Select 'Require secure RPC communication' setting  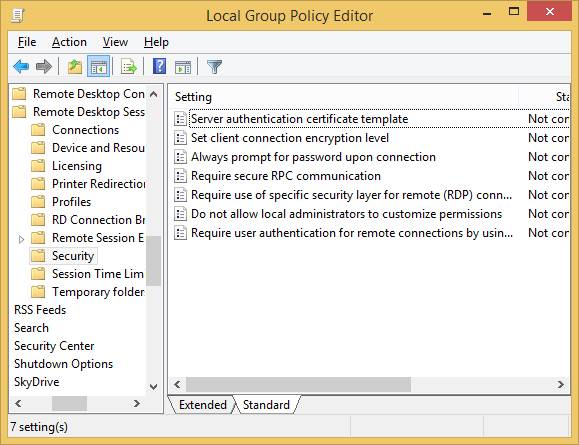286,176
